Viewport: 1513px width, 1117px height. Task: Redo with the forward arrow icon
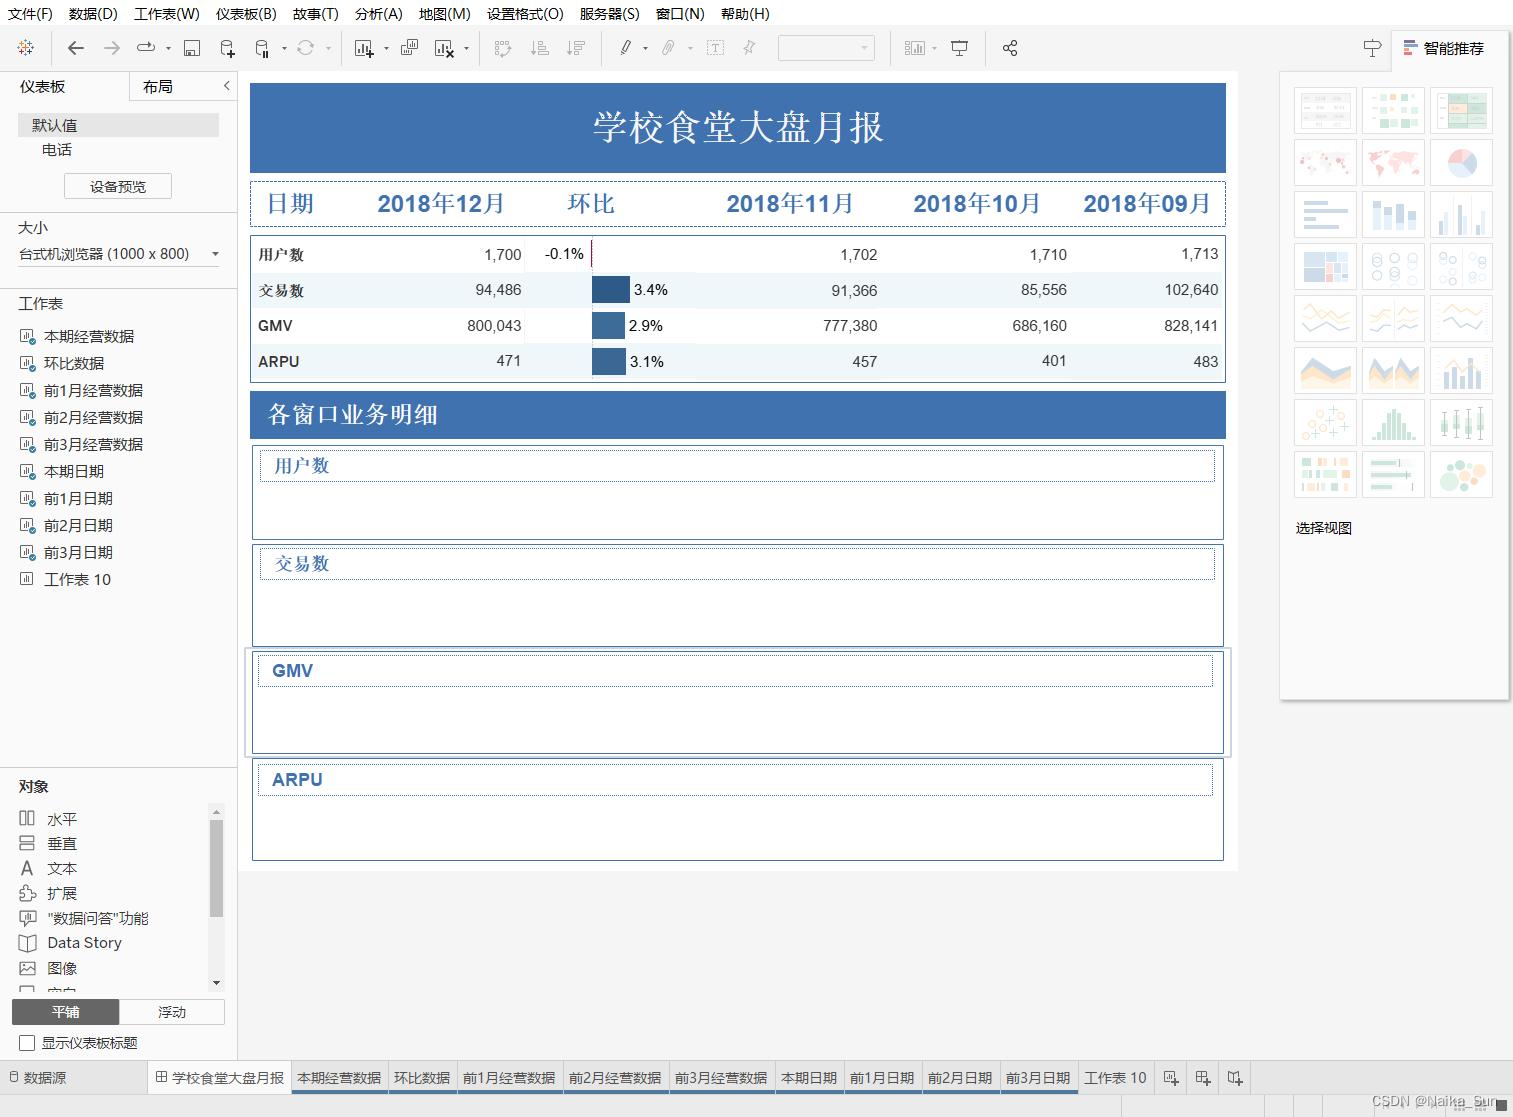[x=112, y=48]
